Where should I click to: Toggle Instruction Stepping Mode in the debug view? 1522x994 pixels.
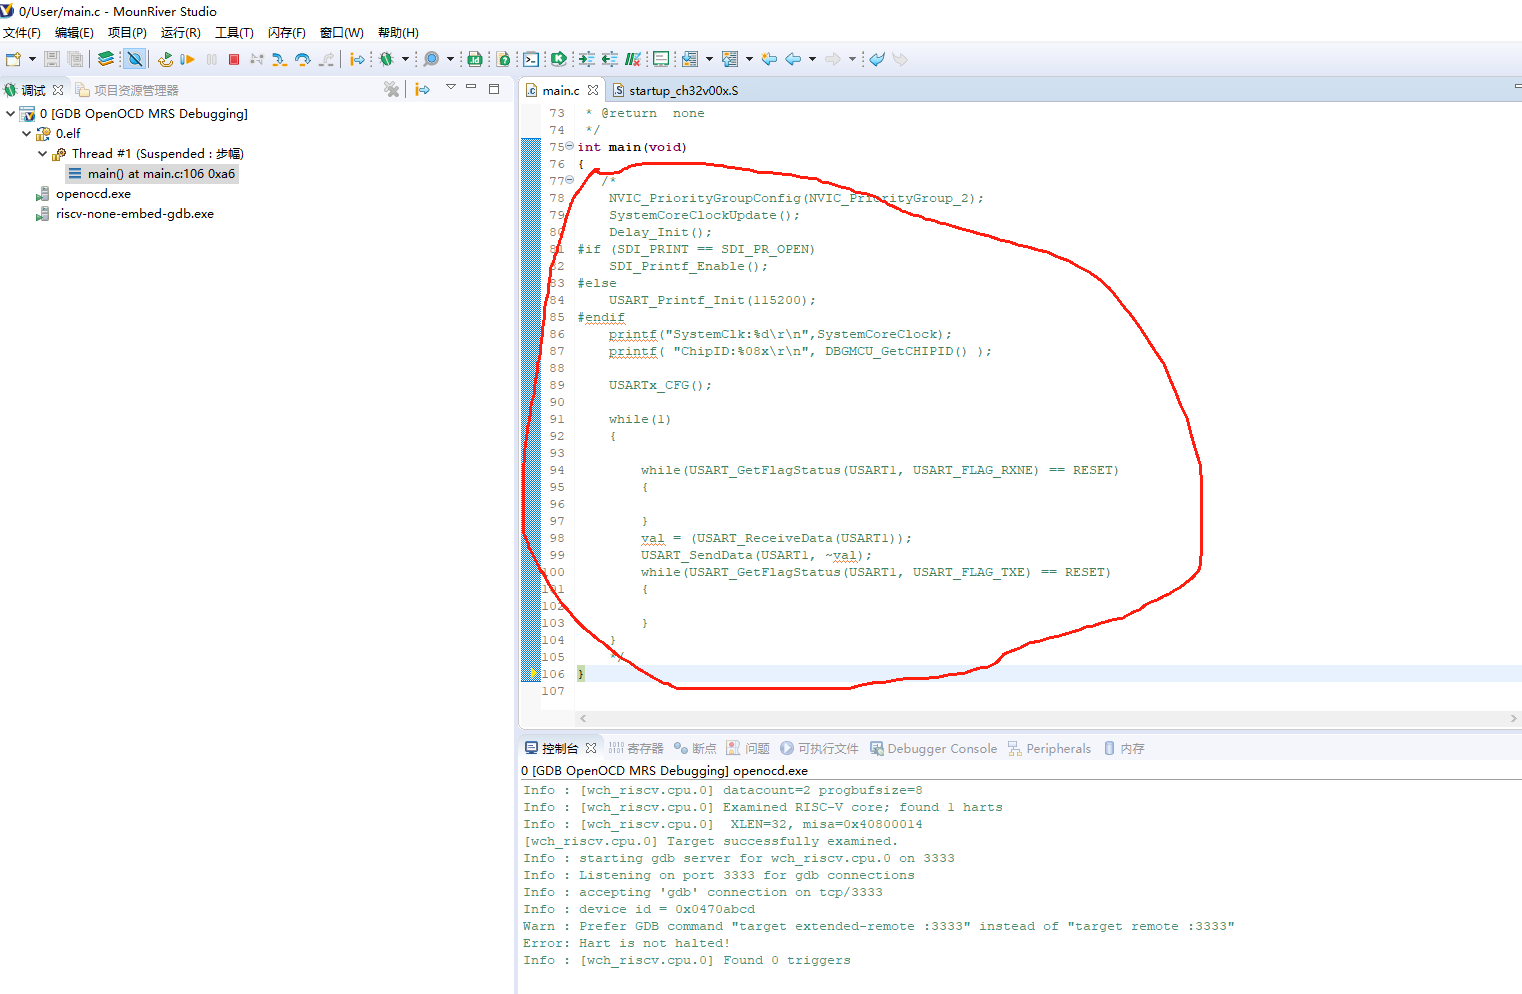click(x=423, y=90)
